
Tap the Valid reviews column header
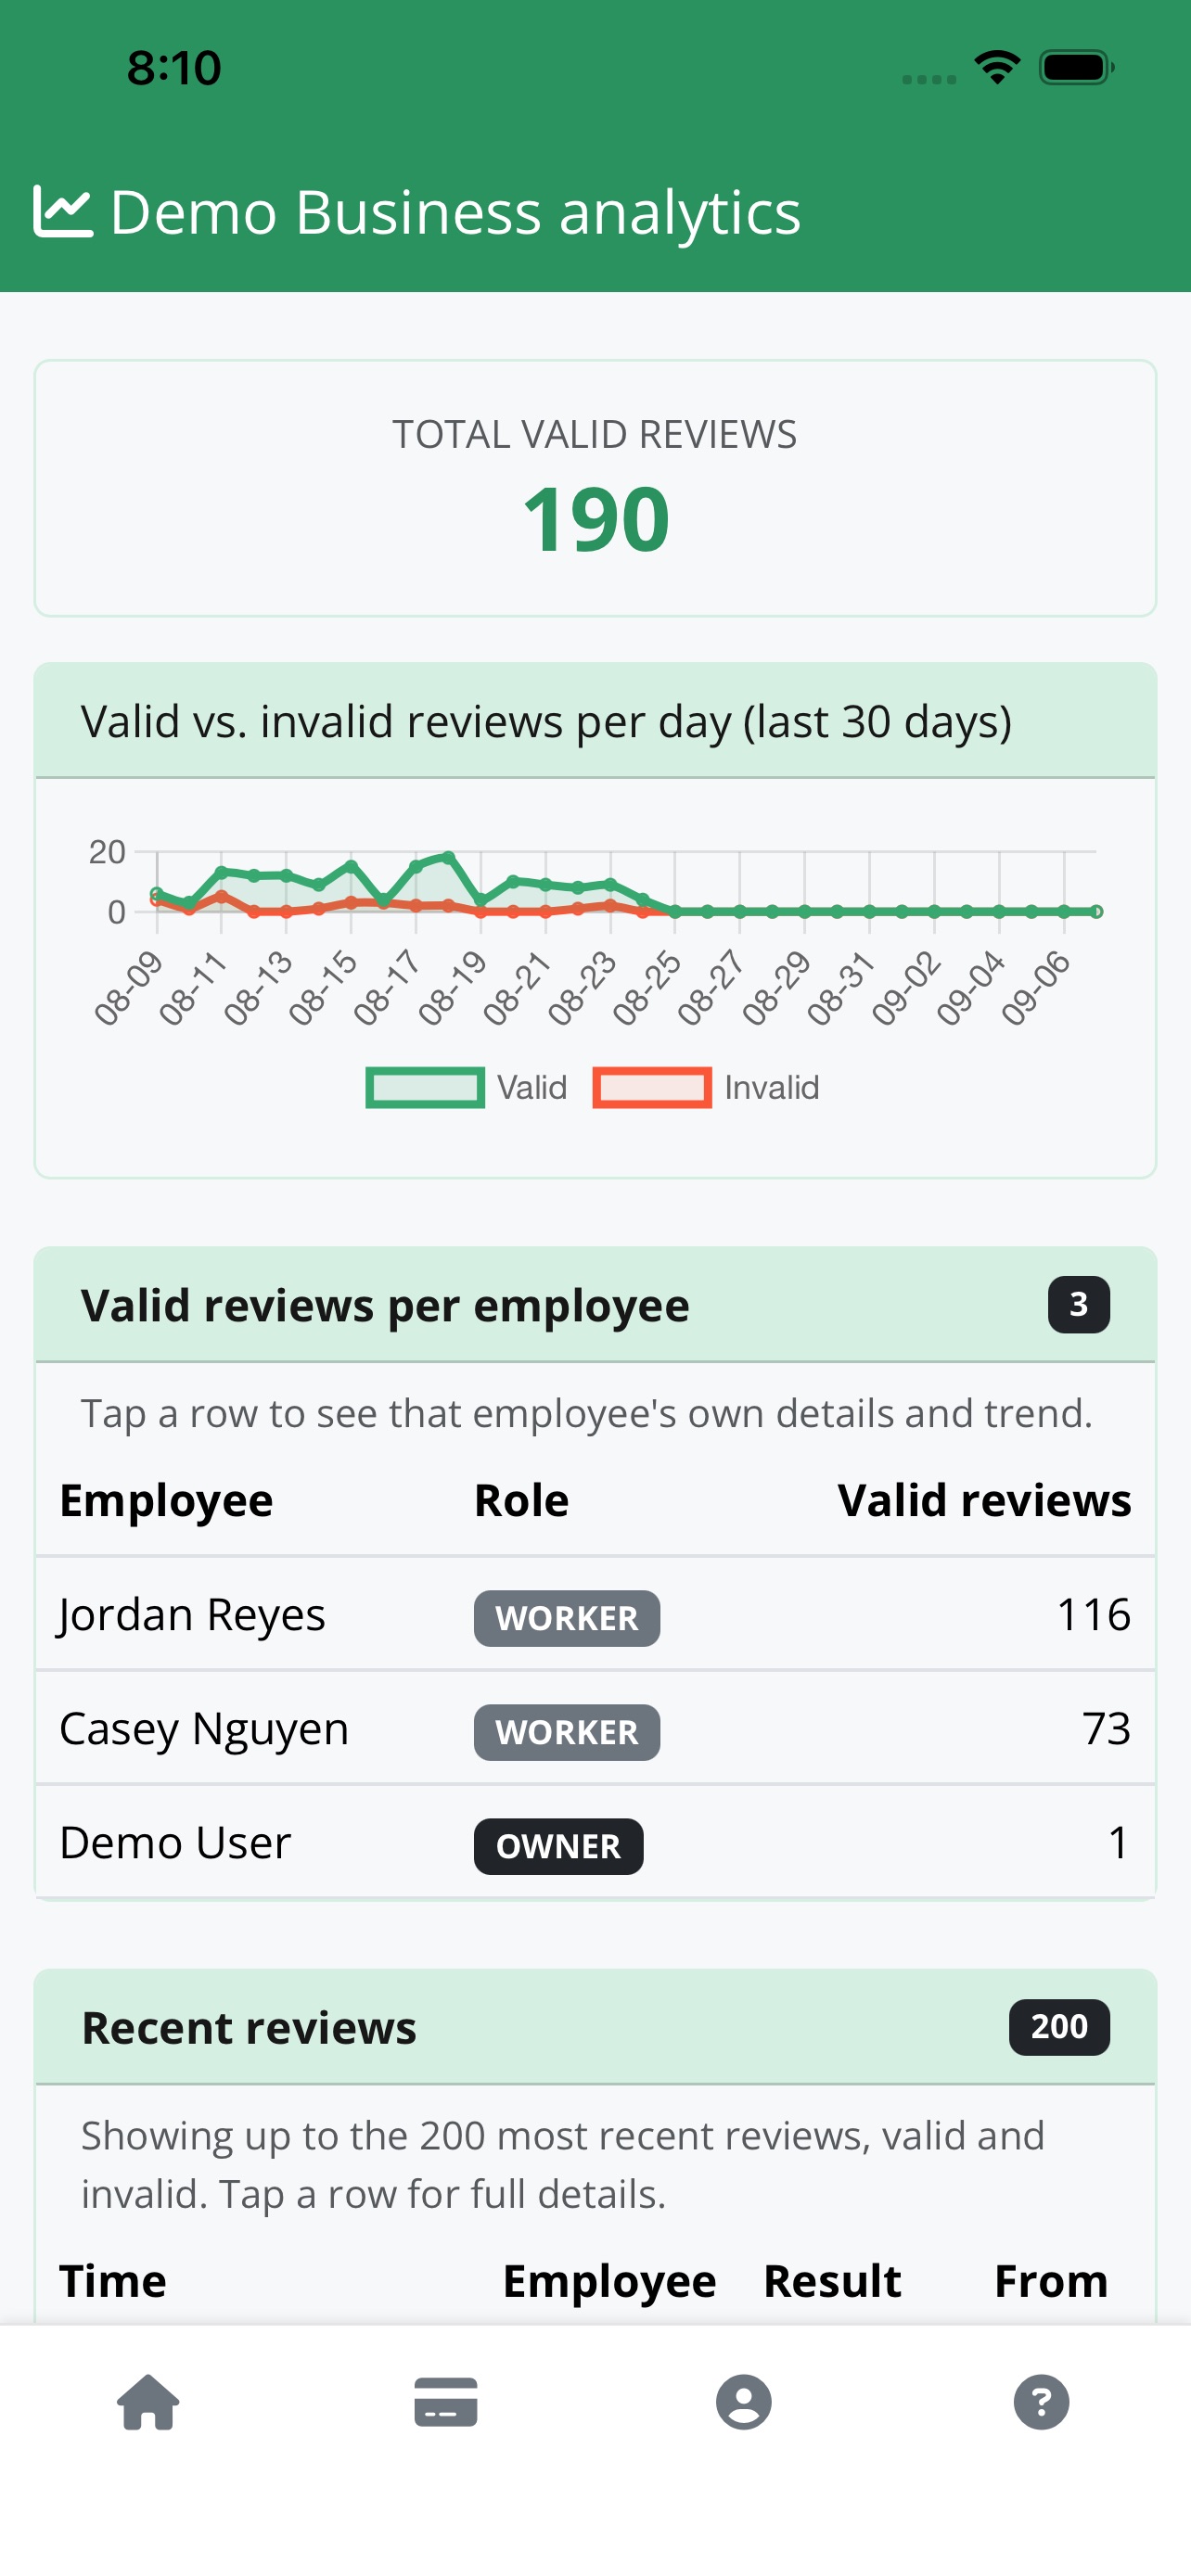coord(984,1500)
